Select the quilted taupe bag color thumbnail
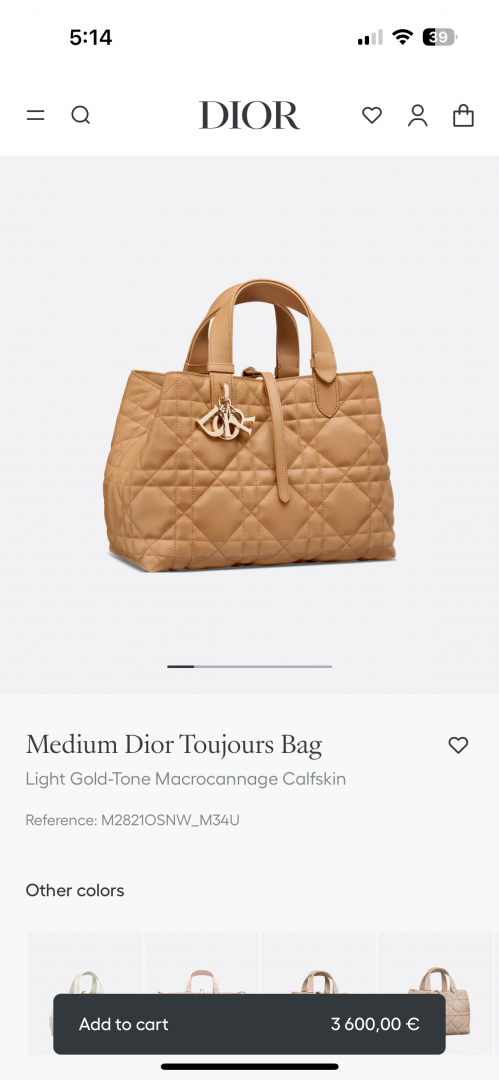The image size is (499, 1080). pos(436,993)
